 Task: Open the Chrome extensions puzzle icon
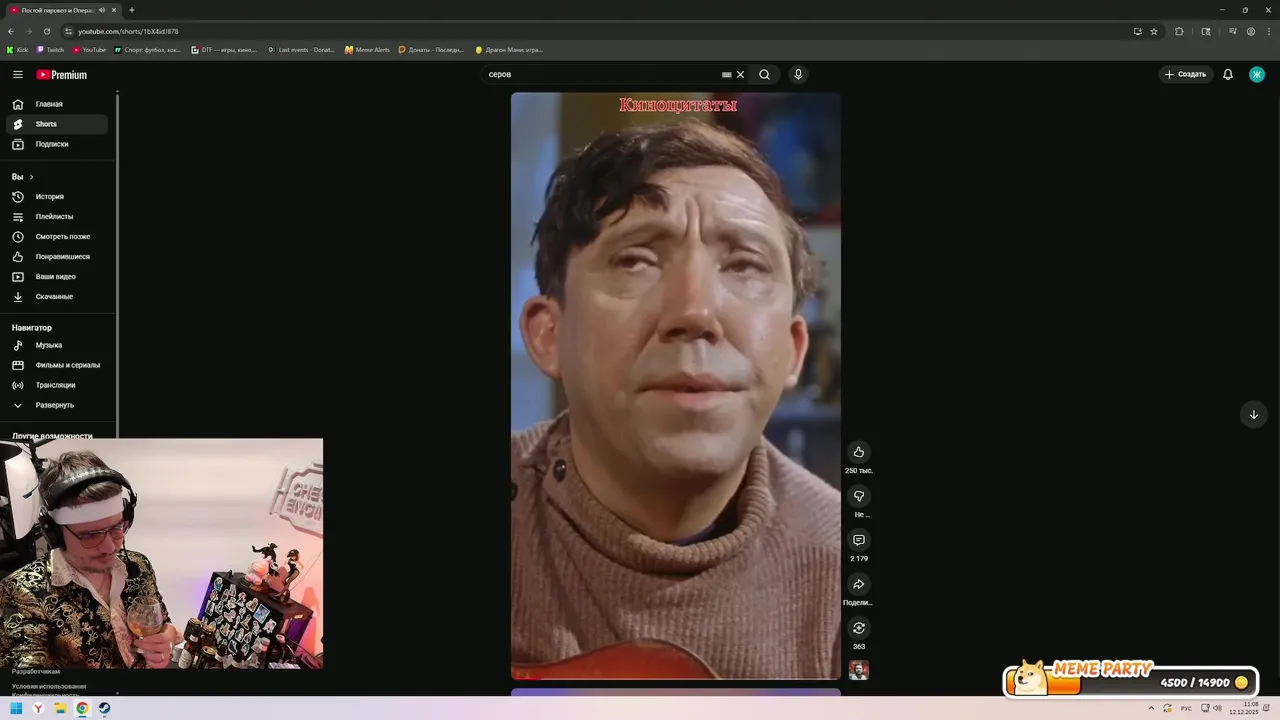(x=1179, y=31)
